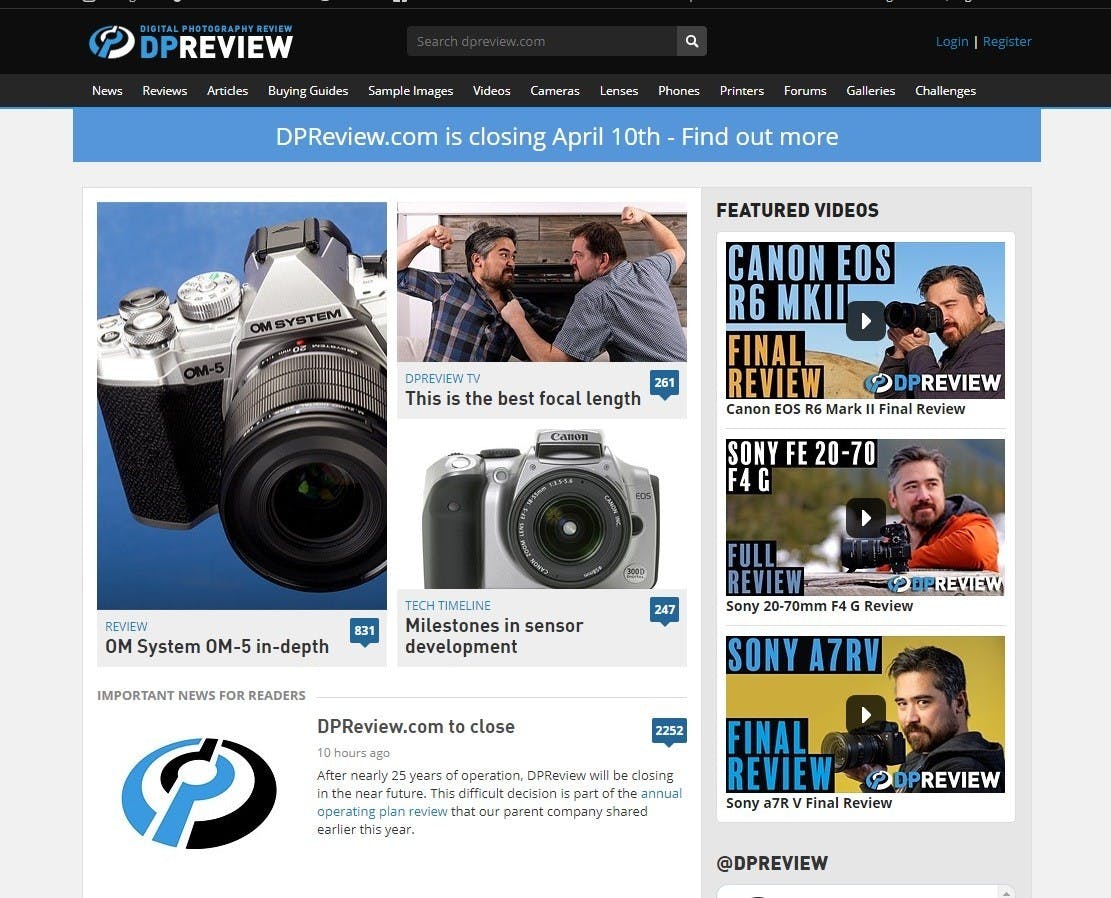The width and height of the screenshot is (1111, 898).
Task: Click the DPReview logo in the header
Action: point(191,42)
